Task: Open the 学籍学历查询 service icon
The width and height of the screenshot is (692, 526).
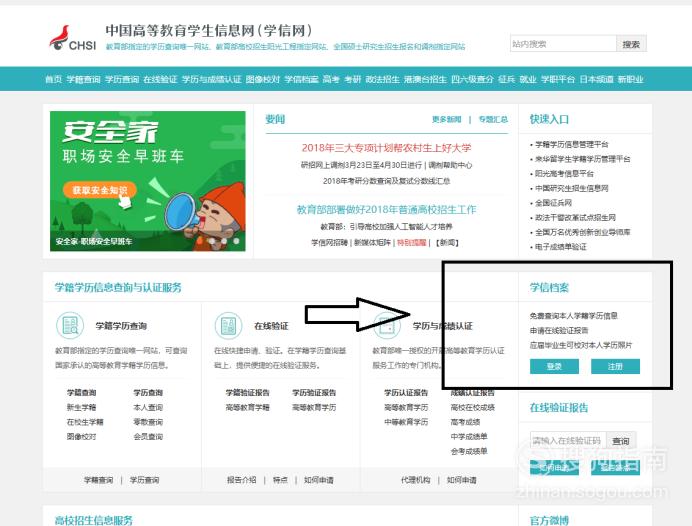Action: point(70,326)
